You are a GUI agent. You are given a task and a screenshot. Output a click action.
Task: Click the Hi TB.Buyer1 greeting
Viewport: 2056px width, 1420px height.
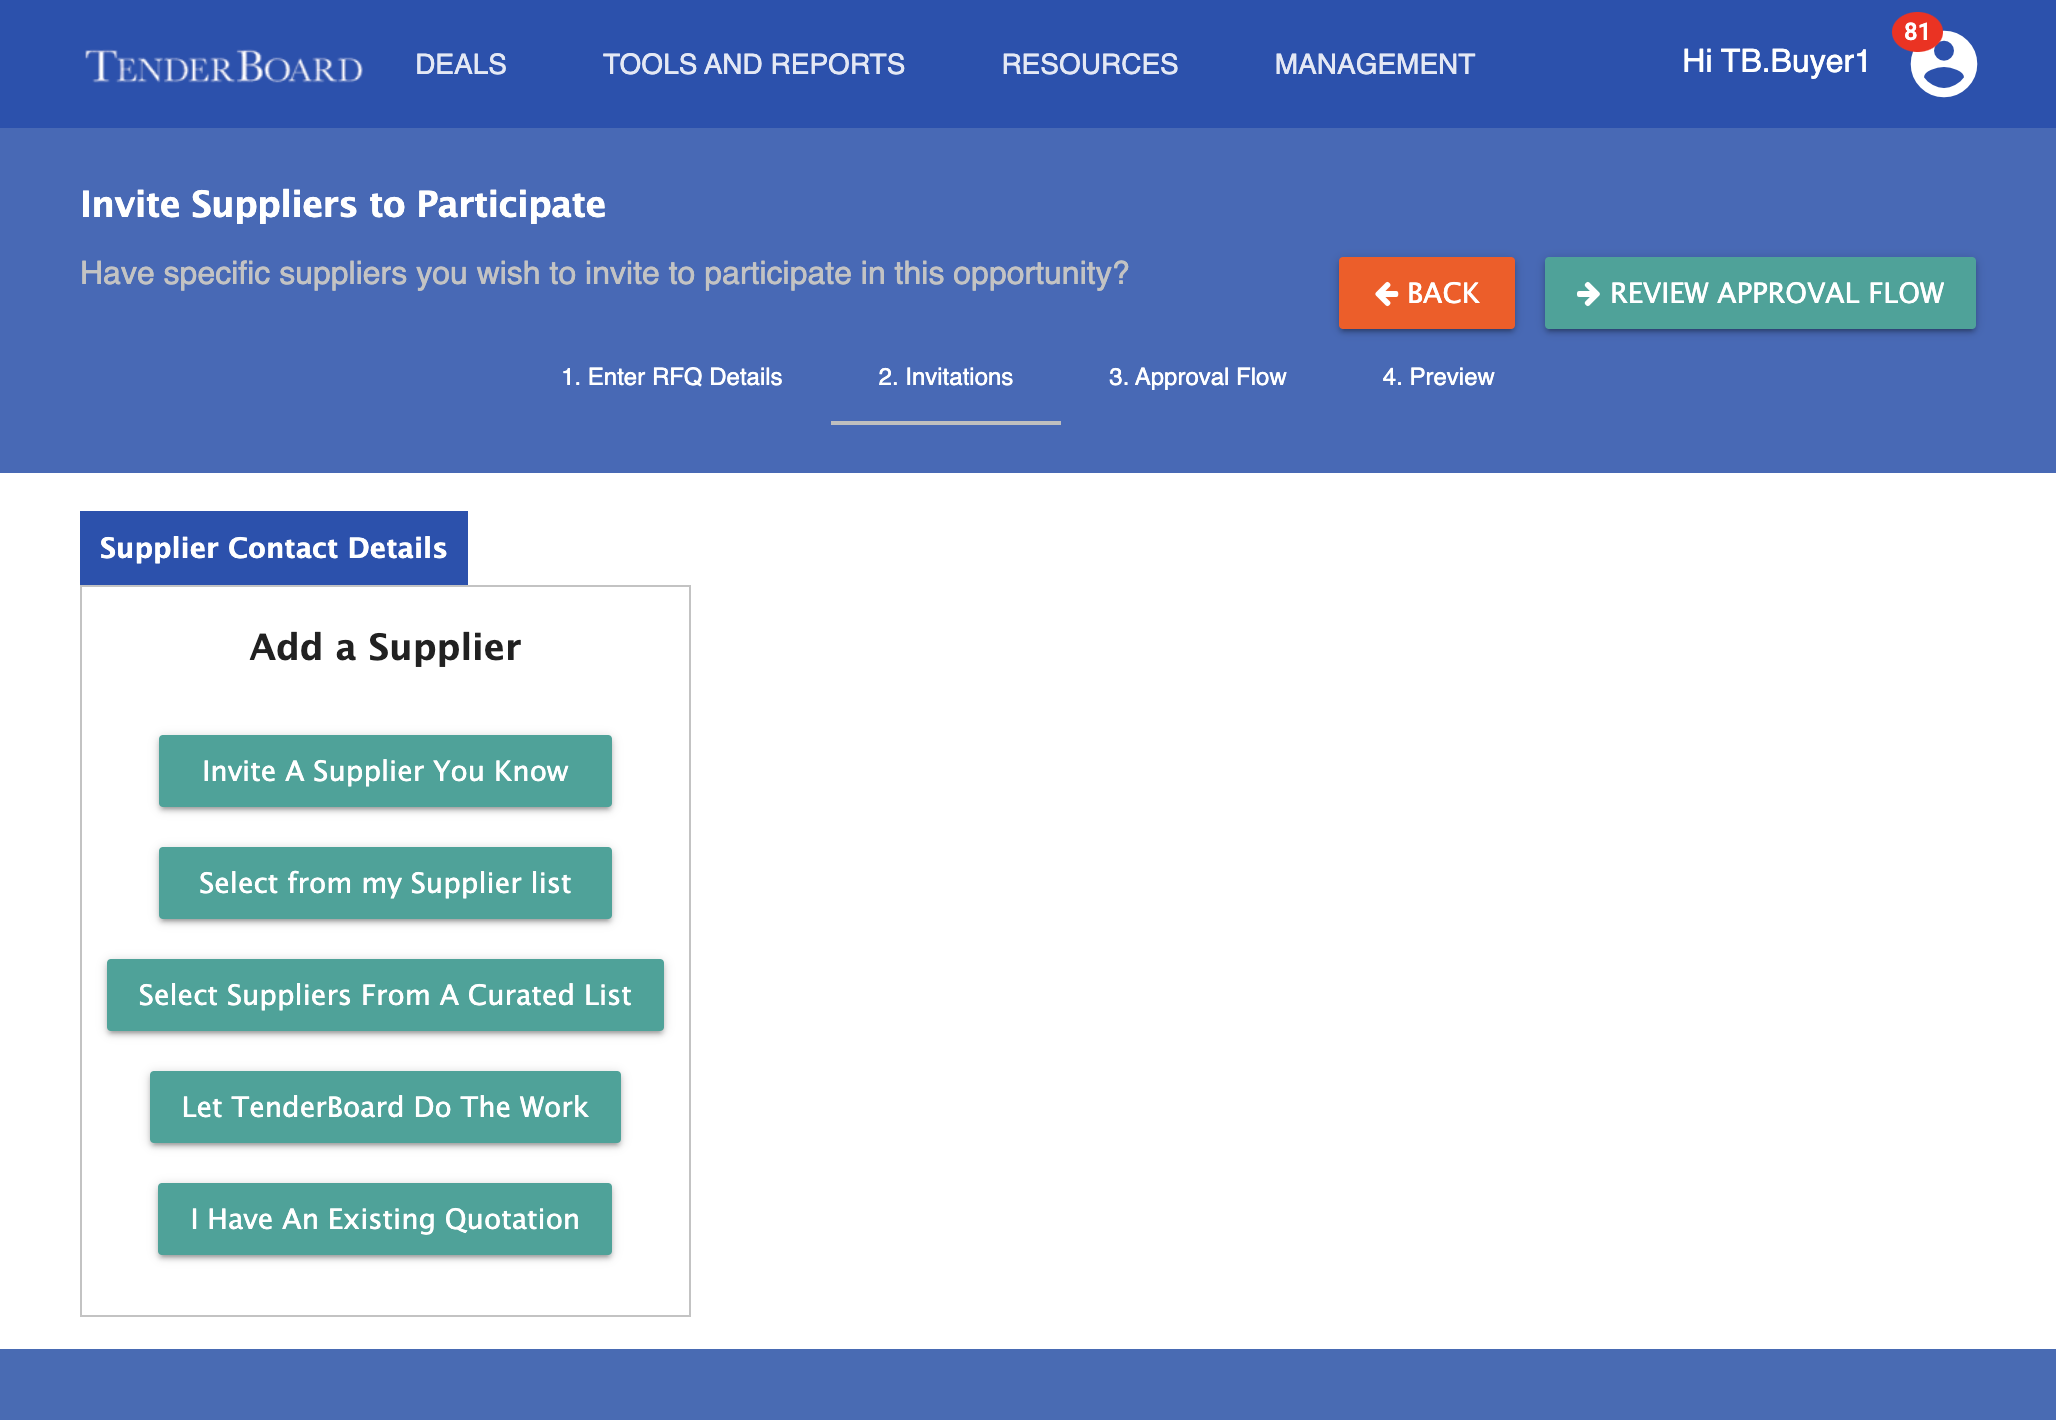1775,62
